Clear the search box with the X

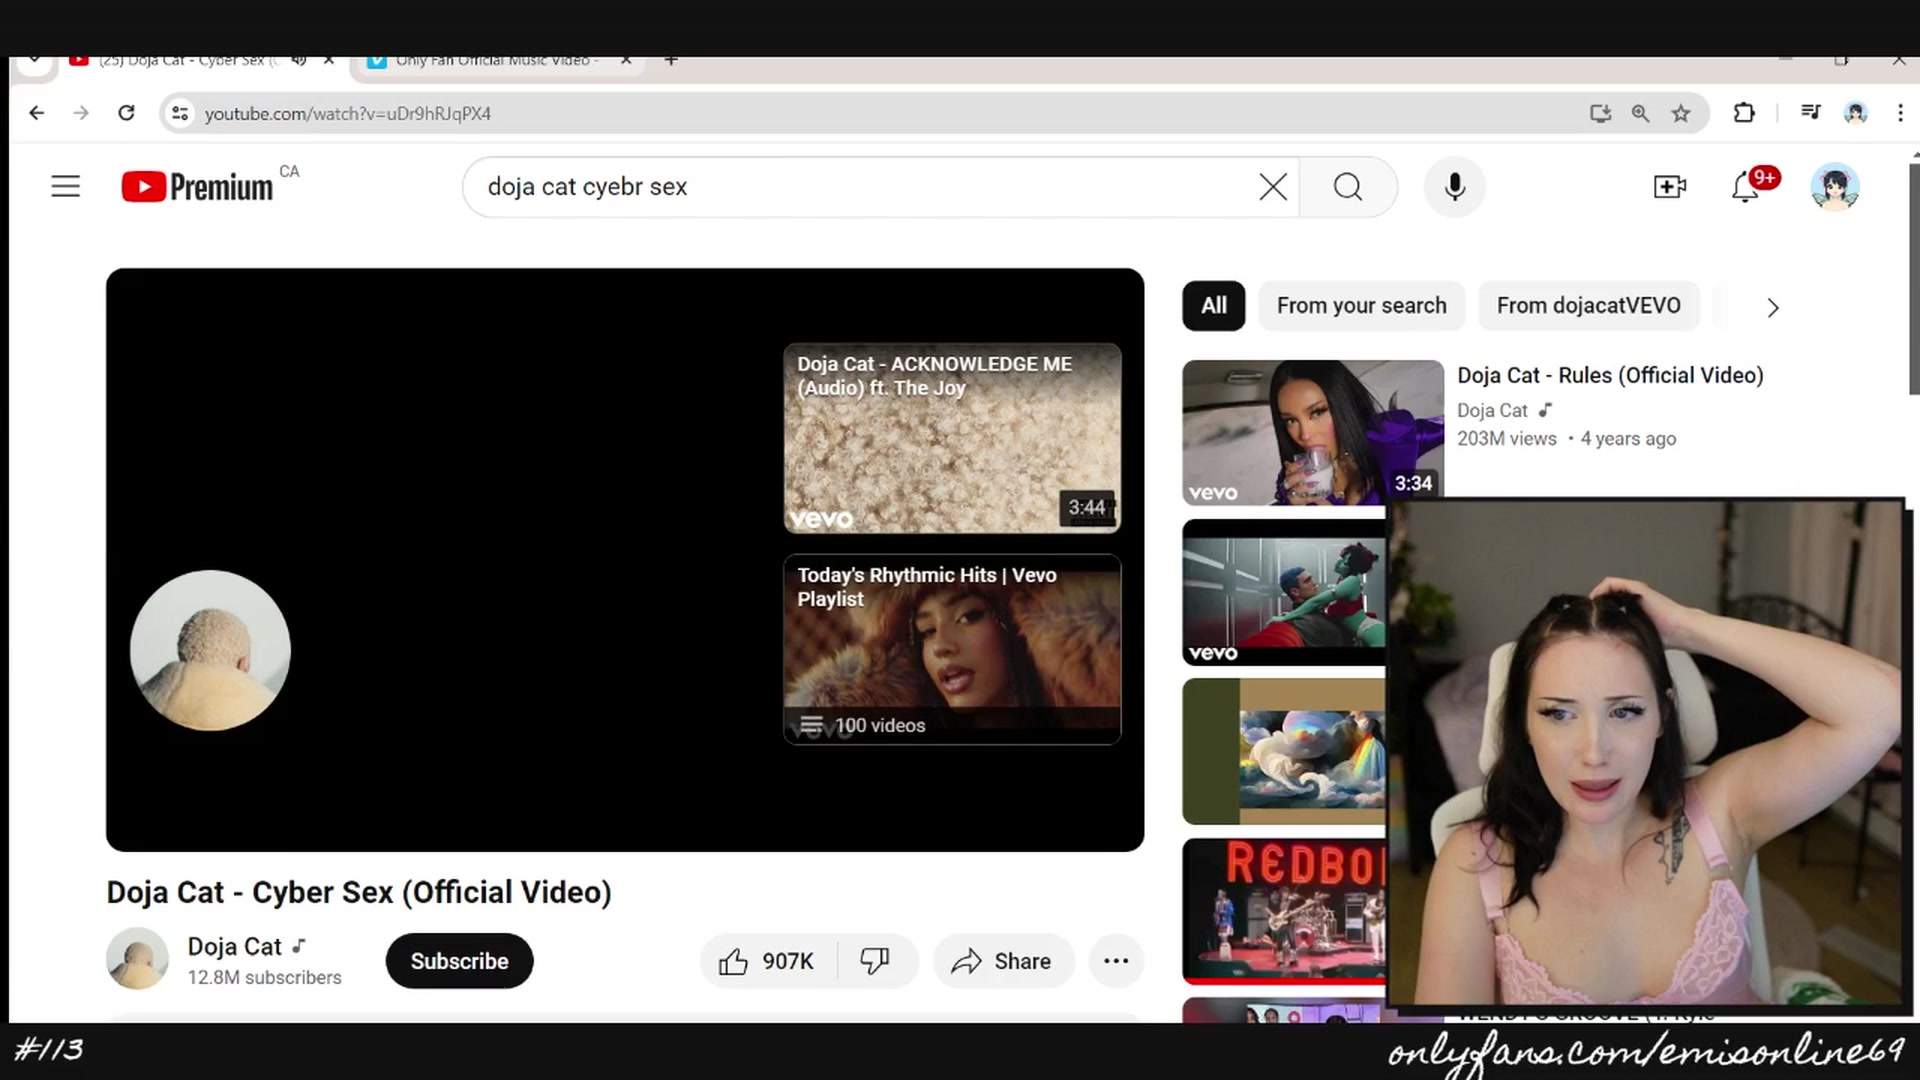point(1273,187)
